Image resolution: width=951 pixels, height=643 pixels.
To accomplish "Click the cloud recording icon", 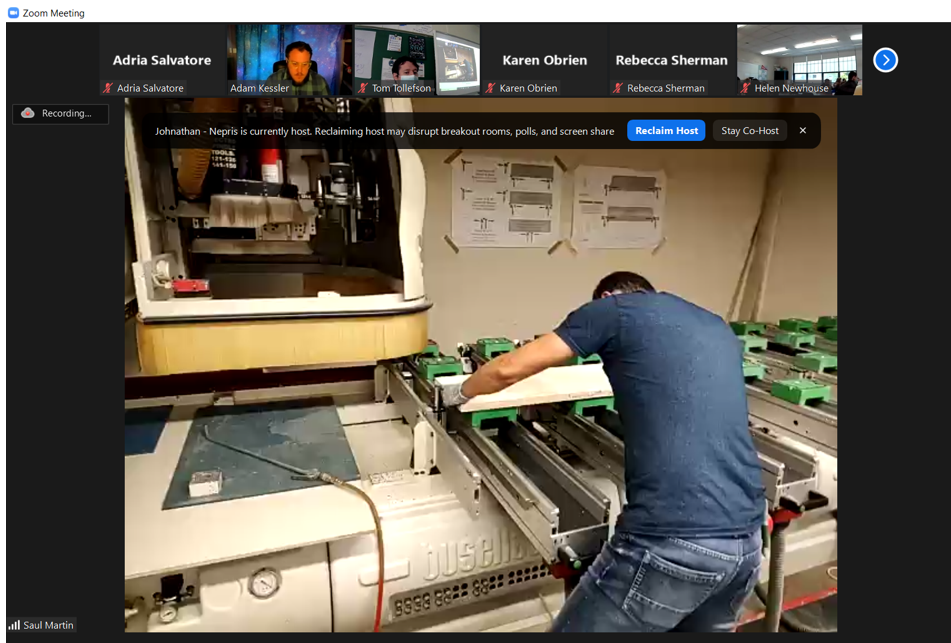I will [x=28, y=113].
